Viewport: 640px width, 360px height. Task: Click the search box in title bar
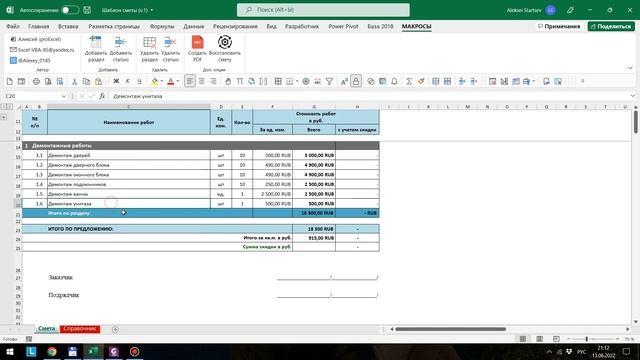pyautogui.click(x=323, y=10)
